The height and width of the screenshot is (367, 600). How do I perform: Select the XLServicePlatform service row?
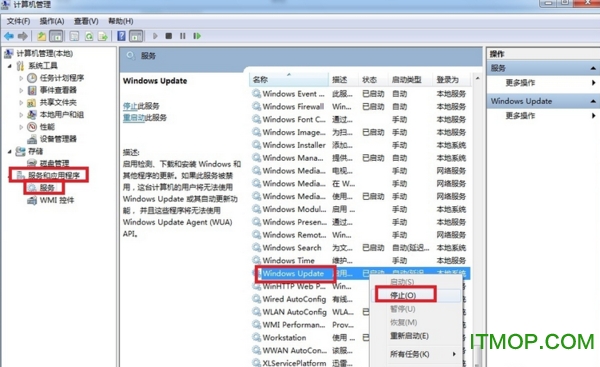coord(310,362)
